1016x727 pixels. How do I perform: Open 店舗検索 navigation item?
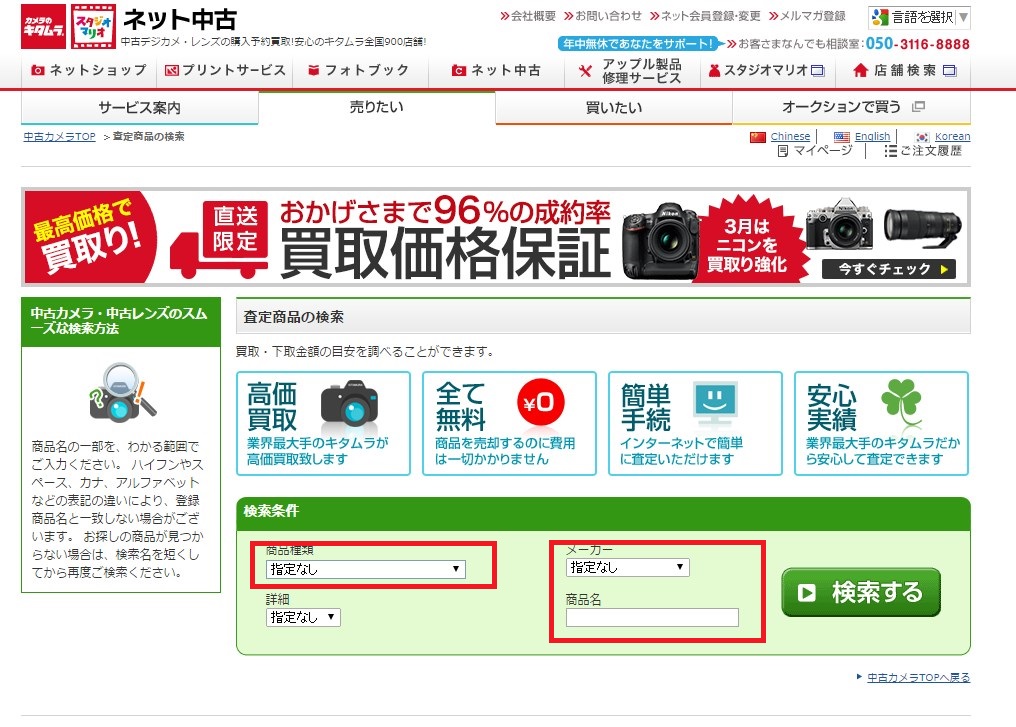(905, 70)
